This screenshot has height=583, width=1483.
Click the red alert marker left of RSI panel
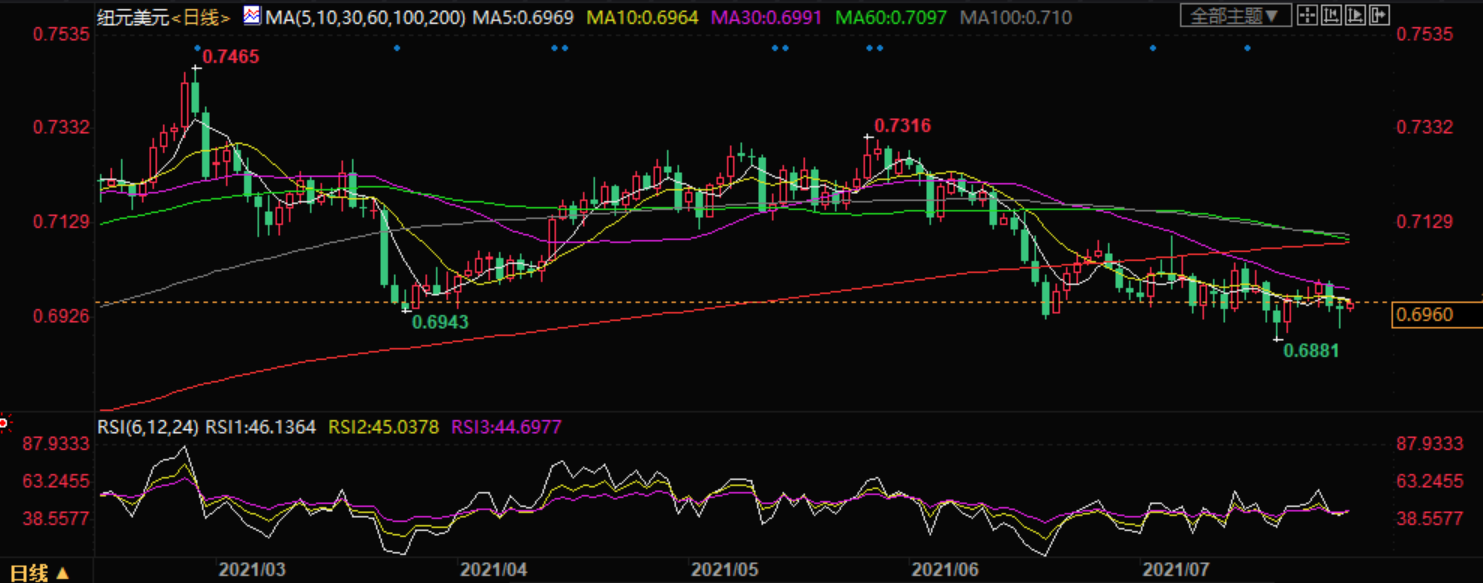pyautogui.click(x=4, y=423)
